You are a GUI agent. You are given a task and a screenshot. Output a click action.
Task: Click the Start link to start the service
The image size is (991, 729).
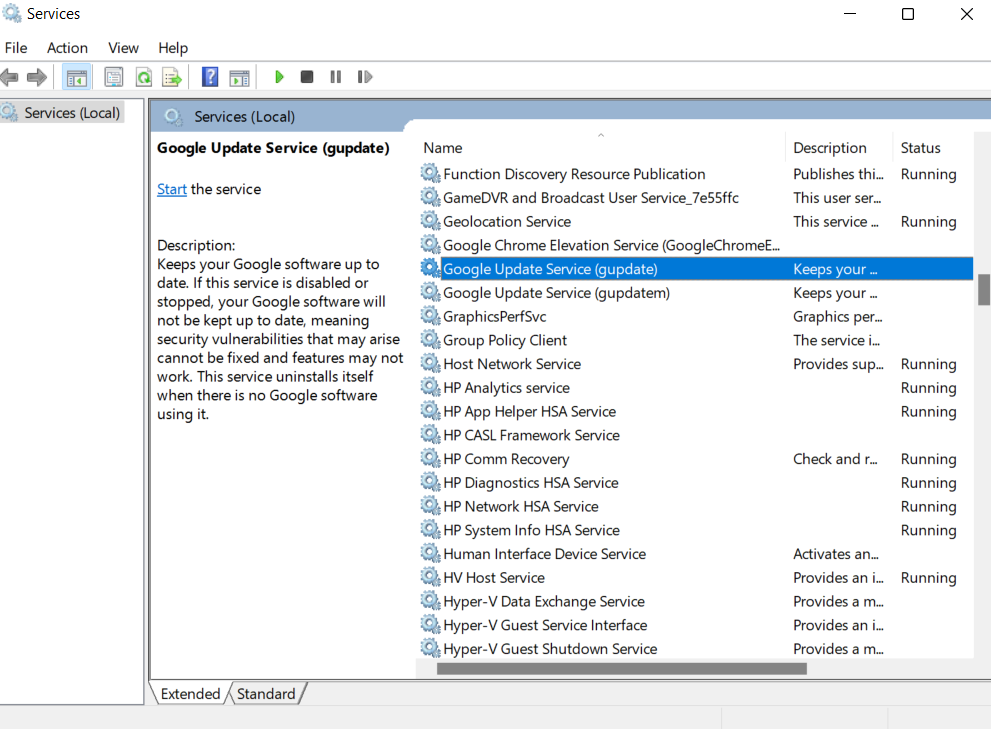click(172, 189)
